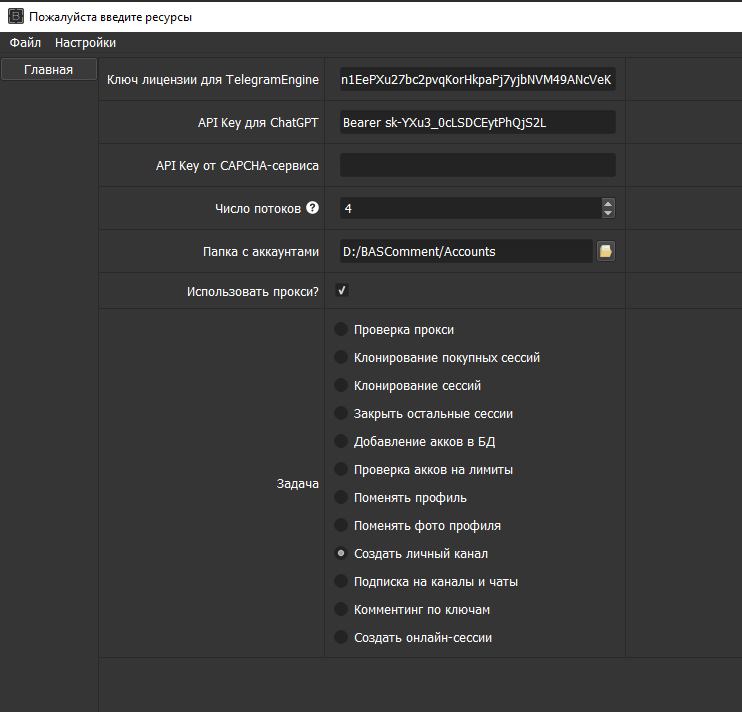Screen dimensions: 742x712
Task: Select Проверка акков на лимиты option
Action: [342, 469]
